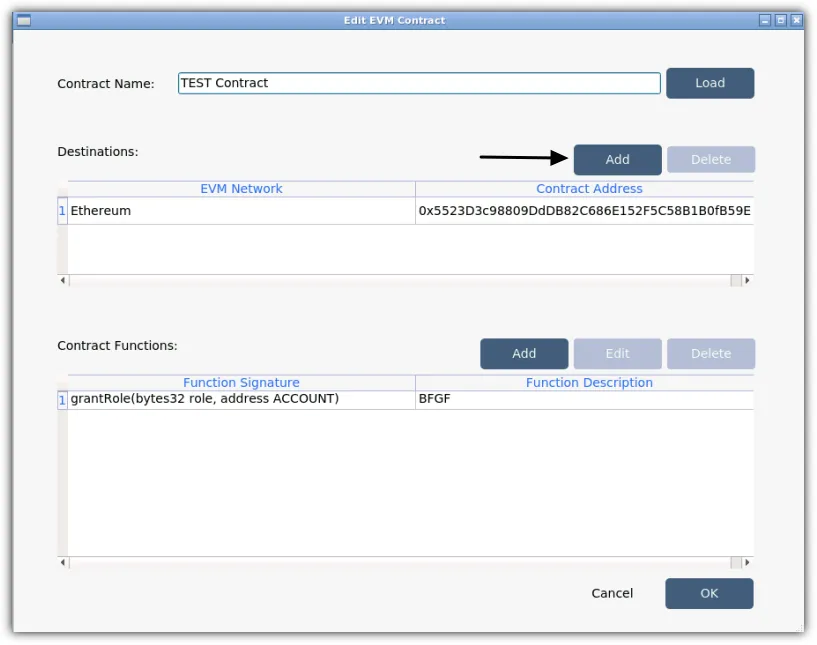Click the Delete button for Destinations
817x645 pixels.
[x=711, y=159]
